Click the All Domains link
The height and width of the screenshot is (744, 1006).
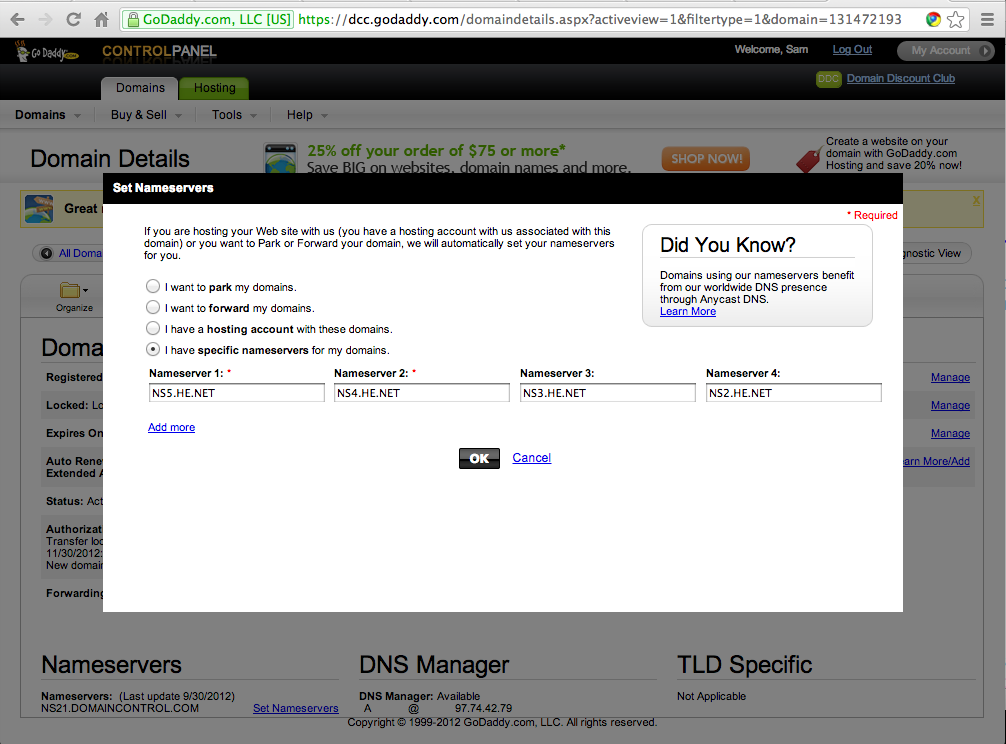[80, 253]
